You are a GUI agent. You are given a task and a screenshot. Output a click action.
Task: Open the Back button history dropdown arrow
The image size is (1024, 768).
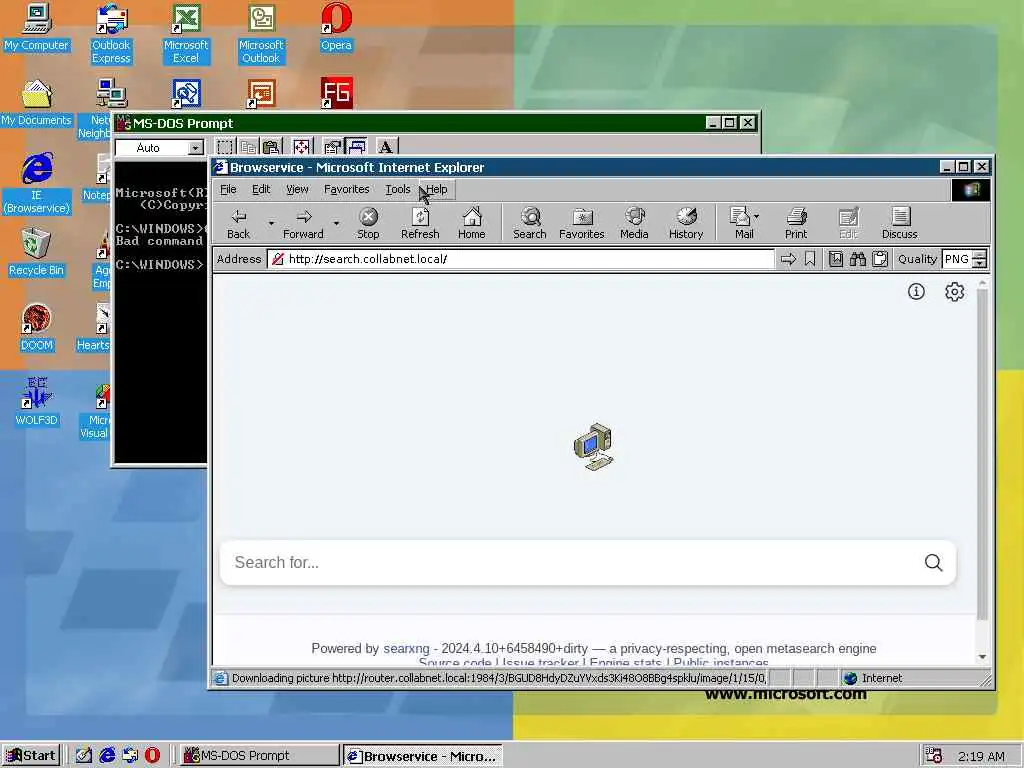pyautogui.click(x=271, y=223)
